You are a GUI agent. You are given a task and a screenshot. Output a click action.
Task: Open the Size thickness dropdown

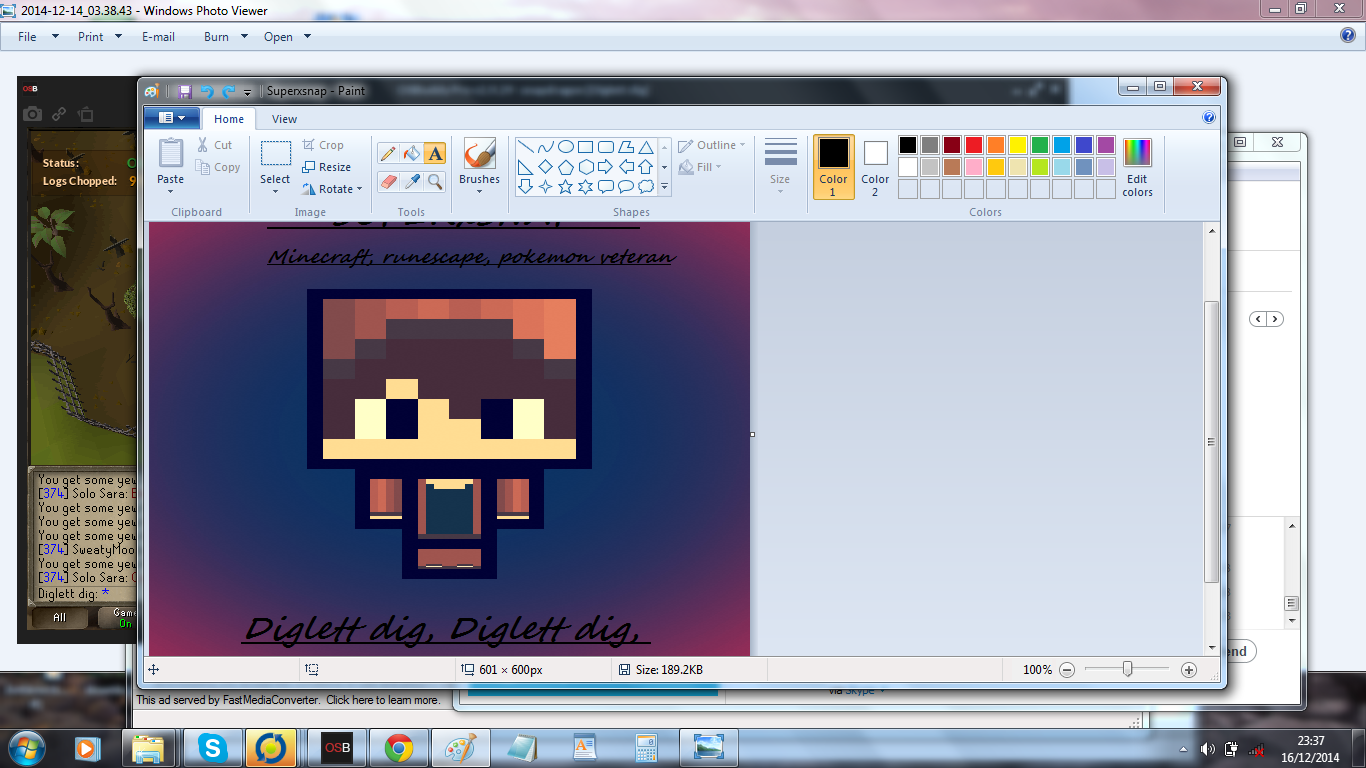click(x=781, y=166)
